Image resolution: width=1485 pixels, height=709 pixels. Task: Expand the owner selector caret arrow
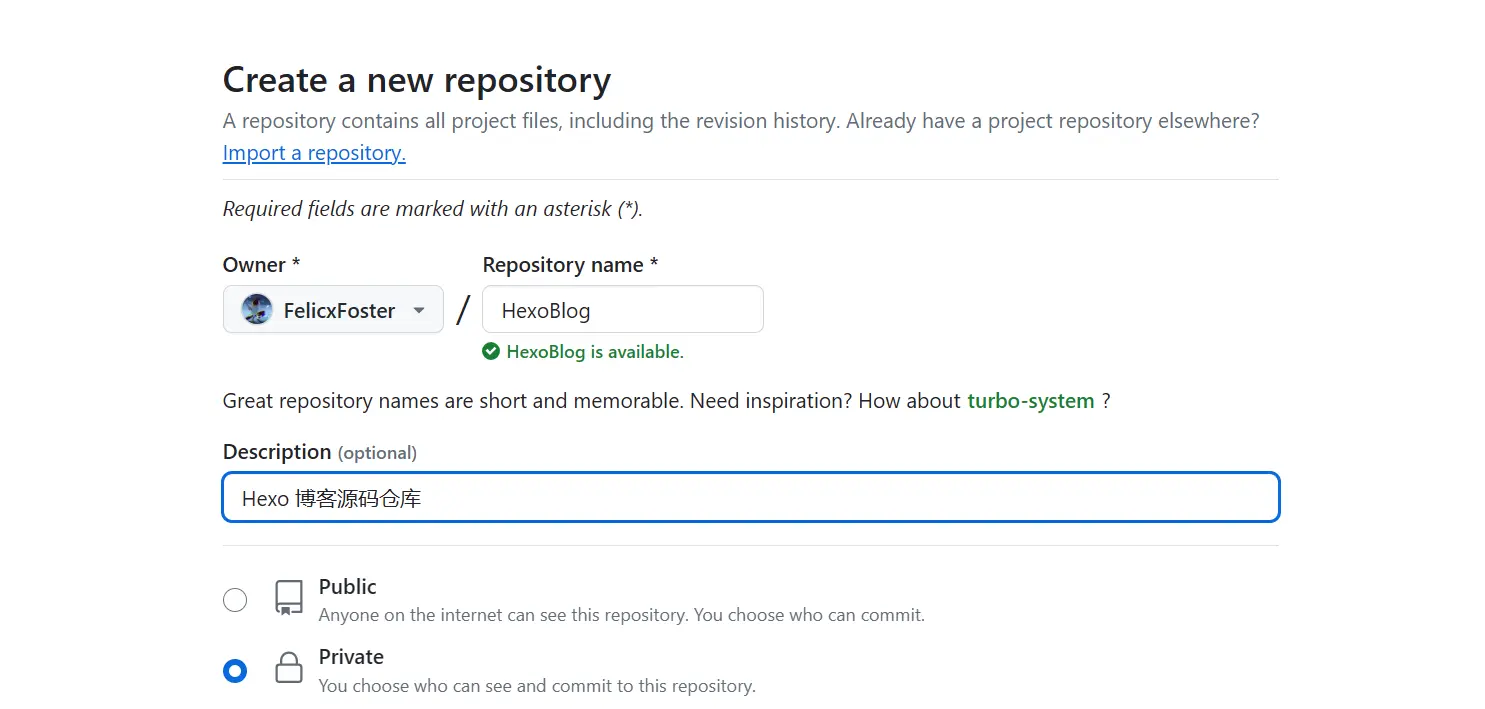pyautogui.click(x=419, y=311)
